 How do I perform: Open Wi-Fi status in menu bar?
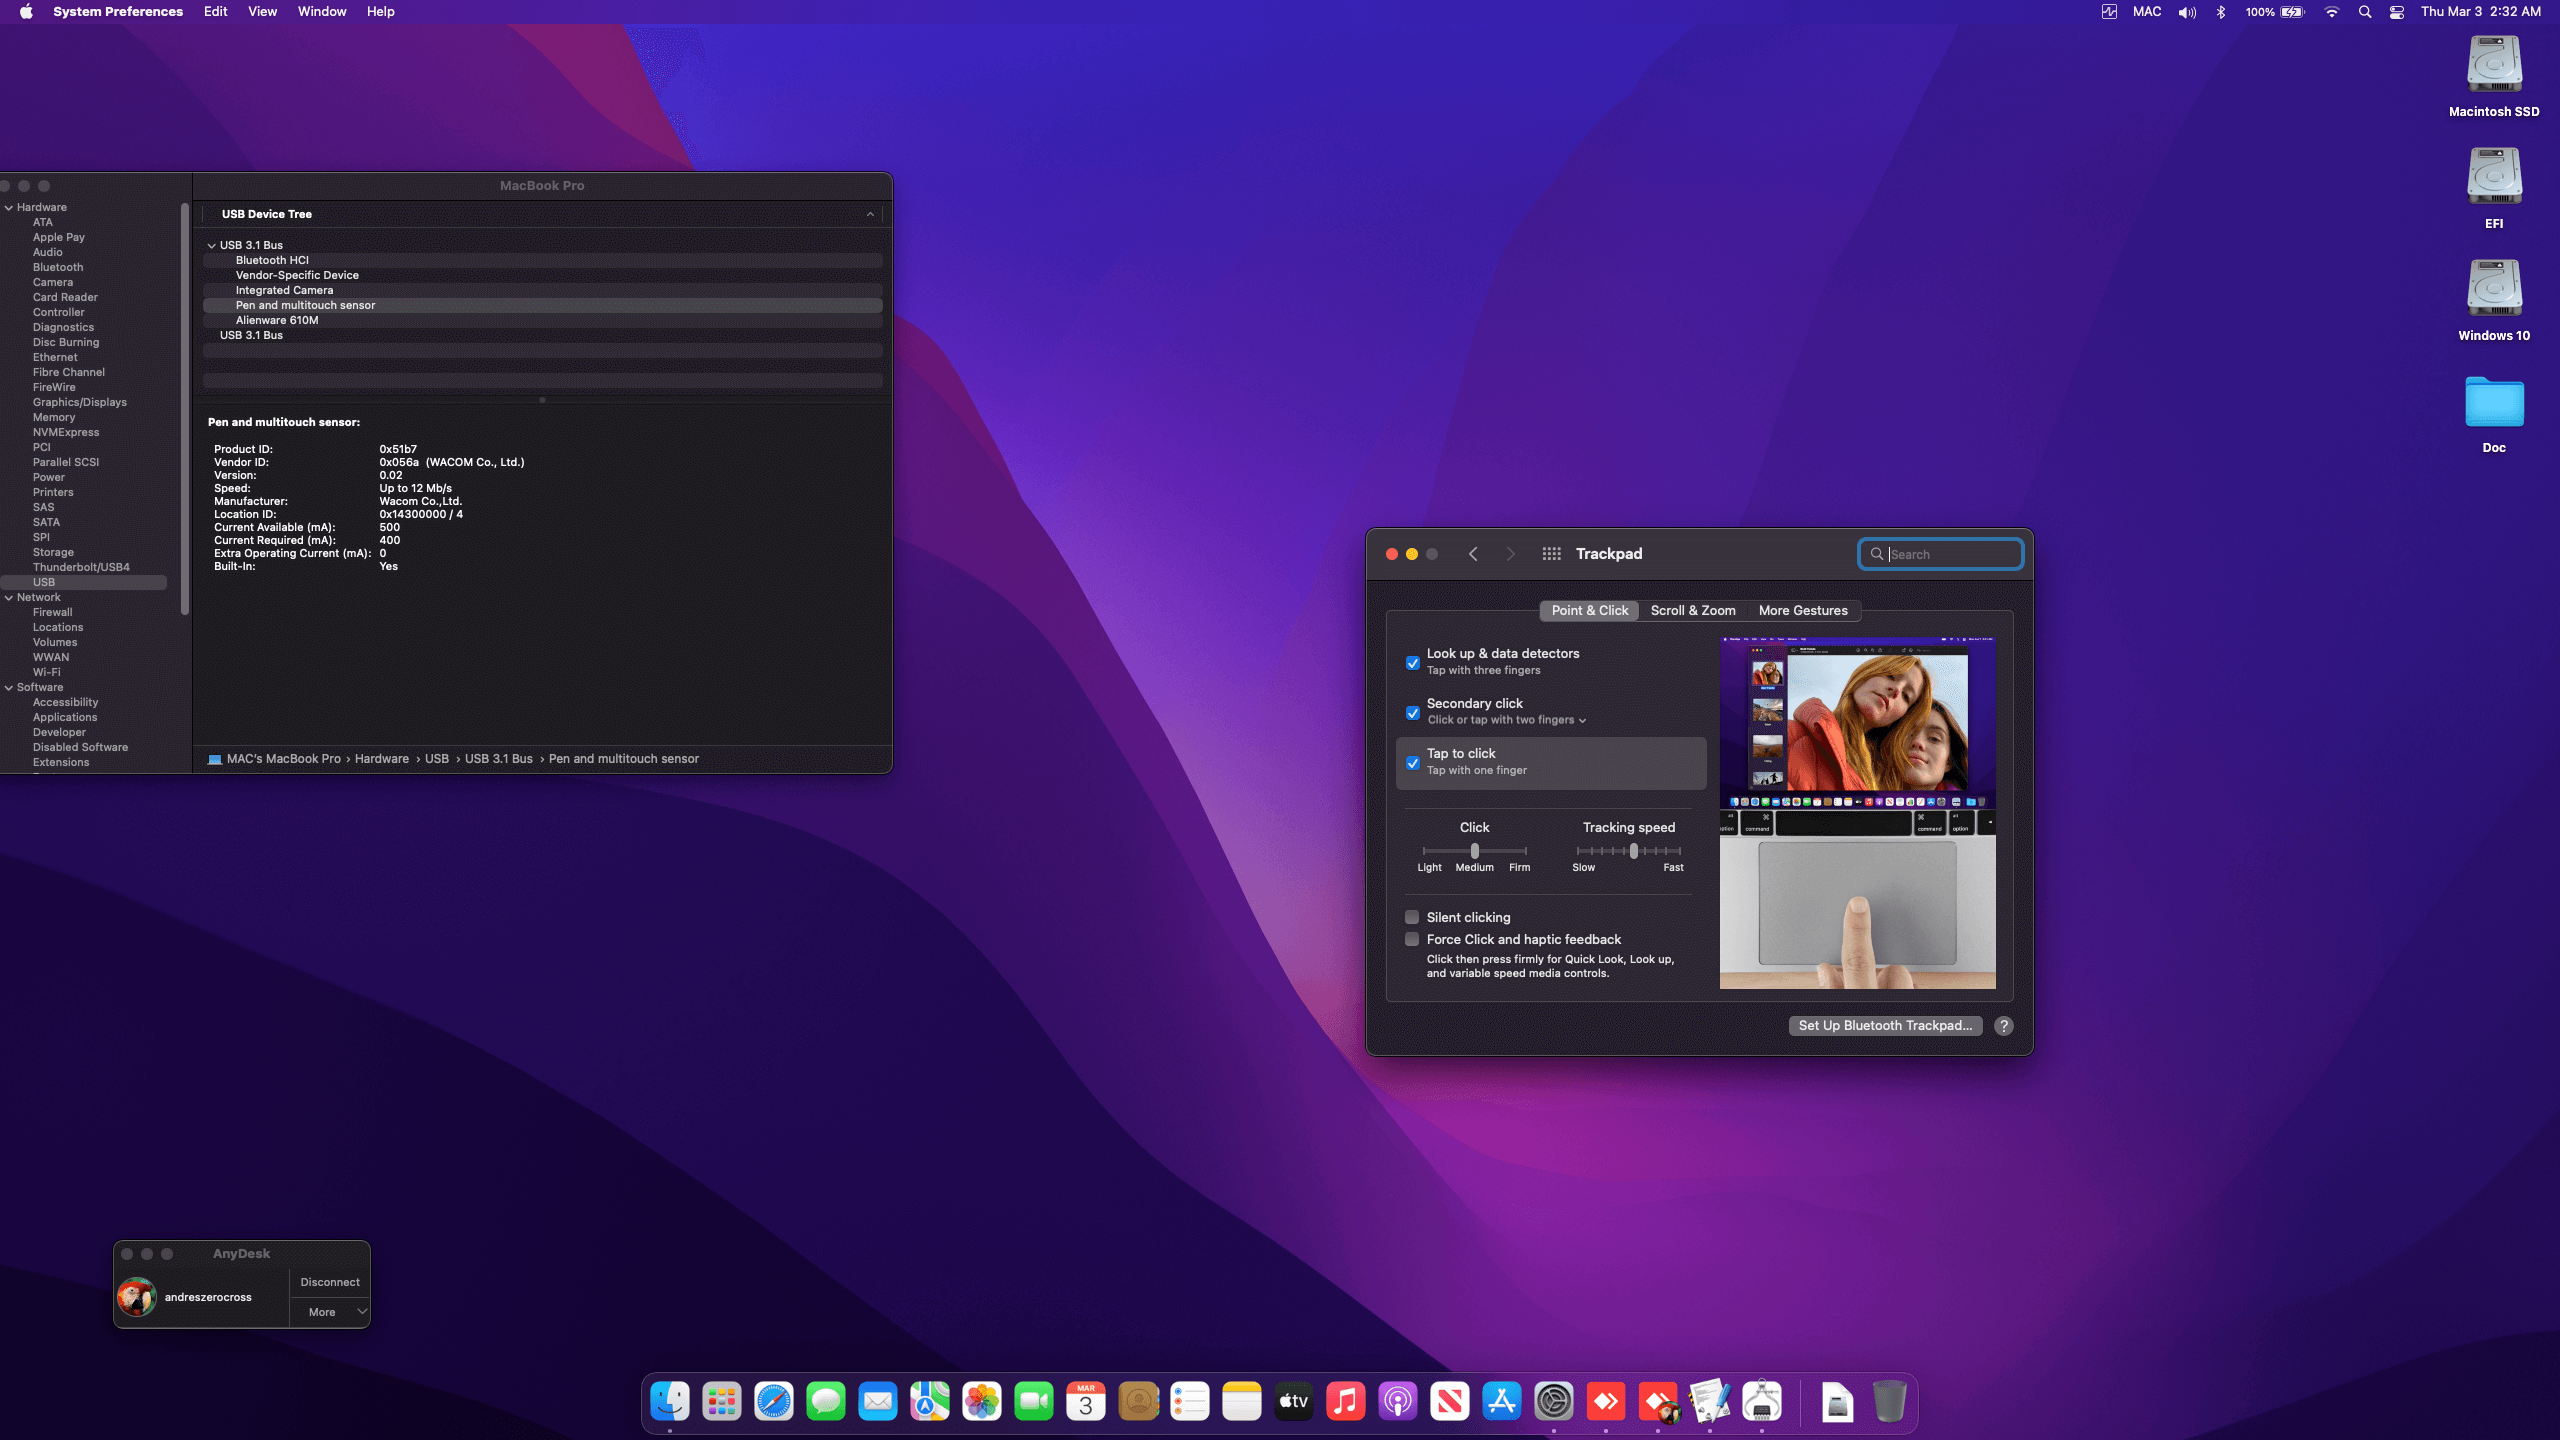(x=2332, y=12)
